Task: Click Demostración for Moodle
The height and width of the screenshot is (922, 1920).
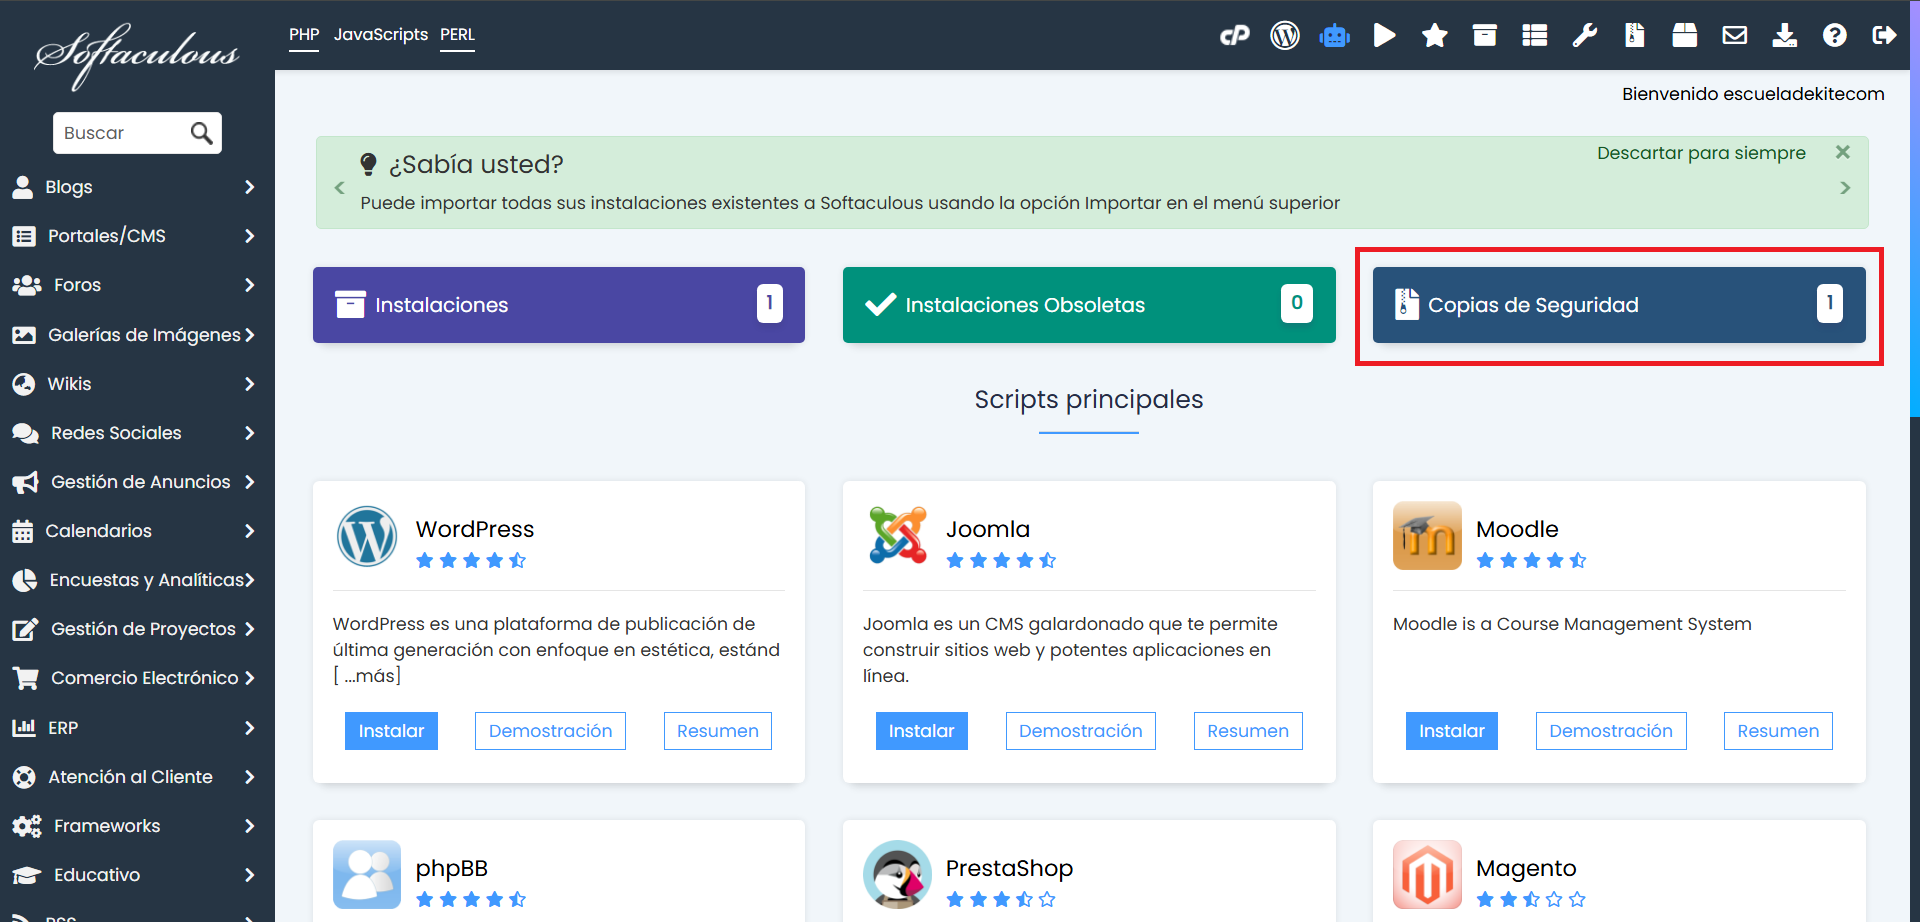Action: (1611, 731)
